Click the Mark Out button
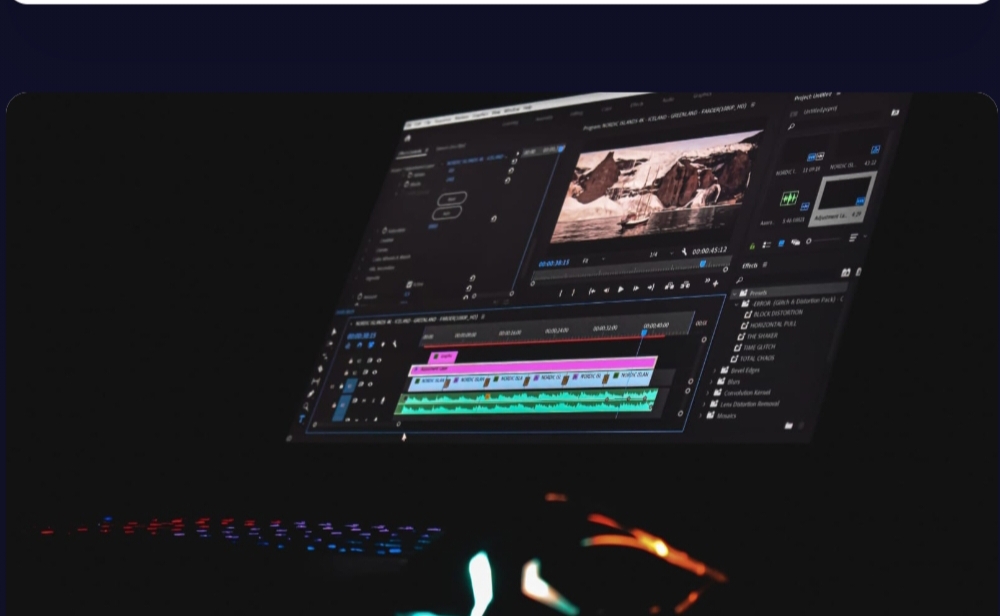The image size is (1000, 616). (573, 293)
